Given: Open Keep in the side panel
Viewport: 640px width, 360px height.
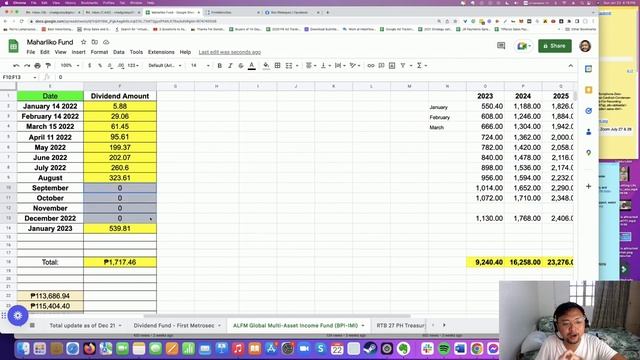Looking at the screenshot, I should click(589, 90).
